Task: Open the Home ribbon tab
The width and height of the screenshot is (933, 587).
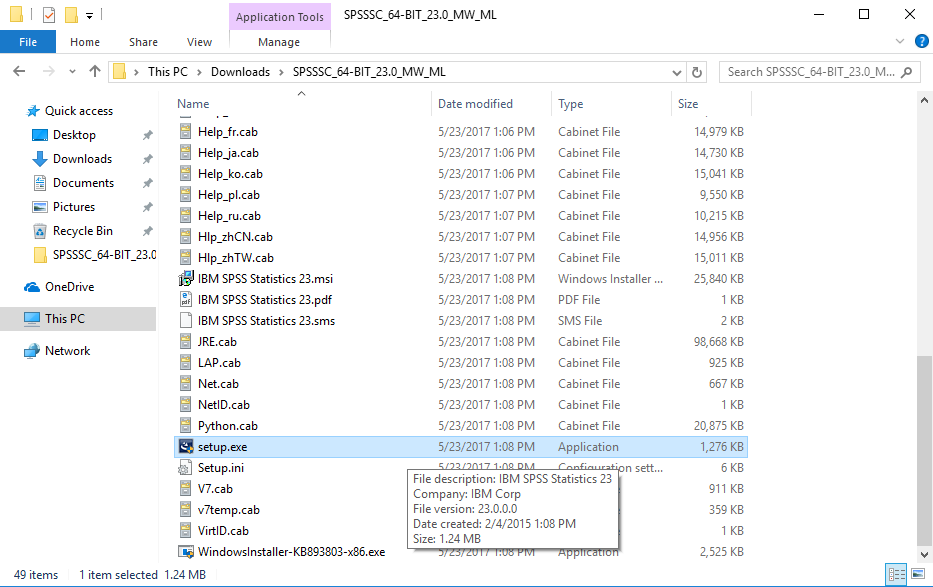Action: tap(84, 42)
